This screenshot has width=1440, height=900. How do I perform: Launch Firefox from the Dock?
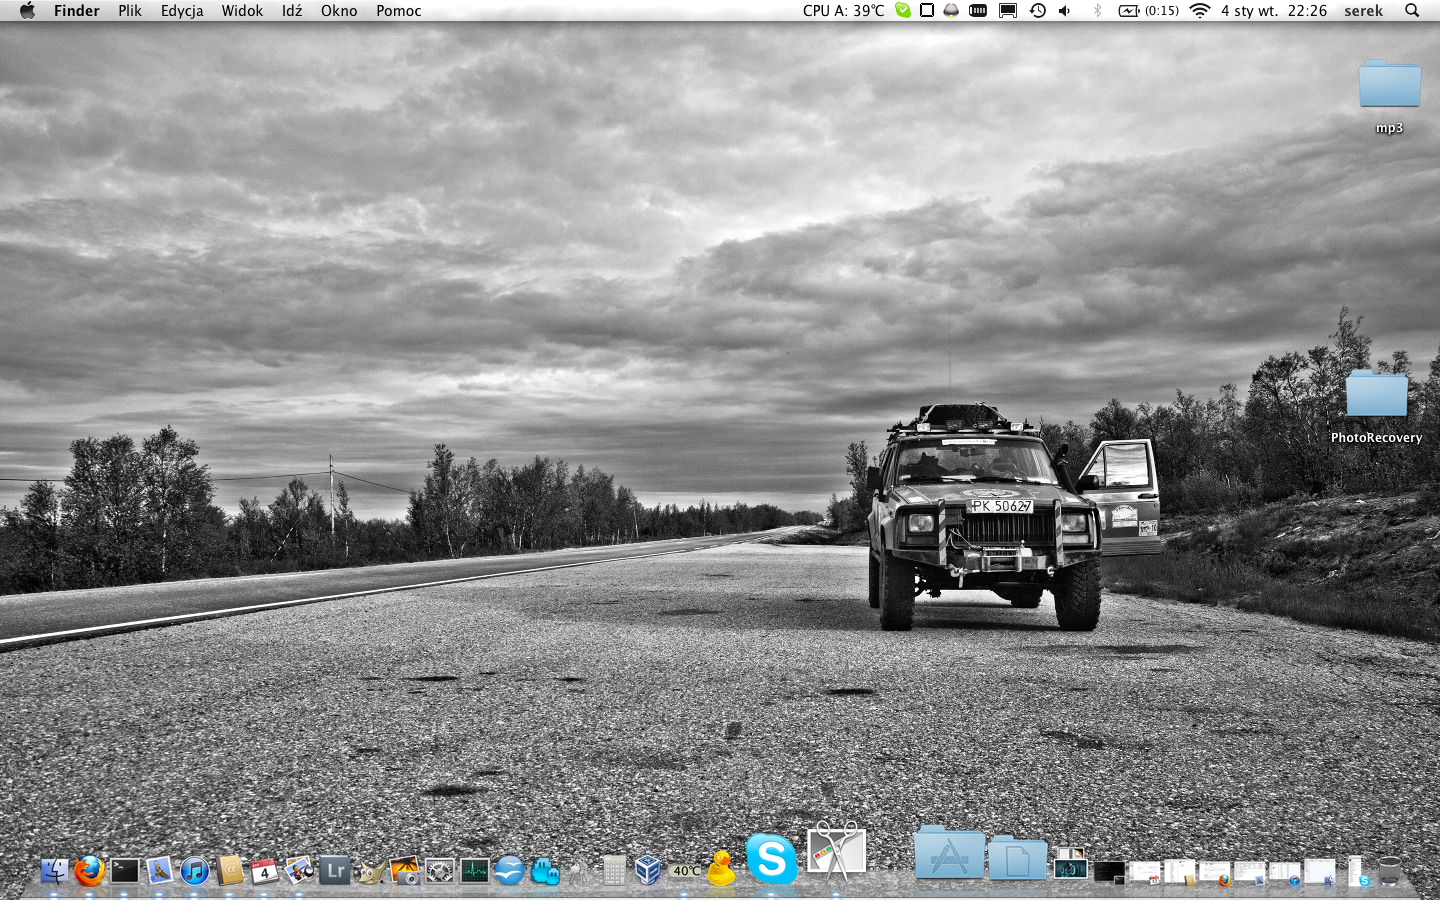[x=89, y=871]
